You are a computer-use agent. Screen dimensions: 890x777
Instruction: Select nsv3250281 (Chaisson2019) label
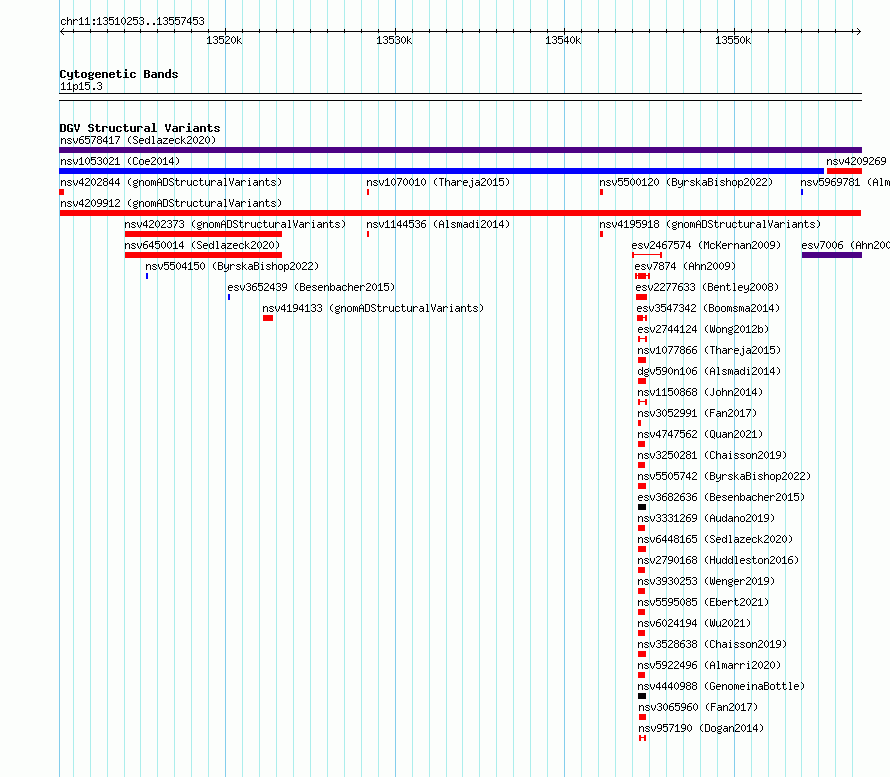pyautogui.click(x=712, y=455)
